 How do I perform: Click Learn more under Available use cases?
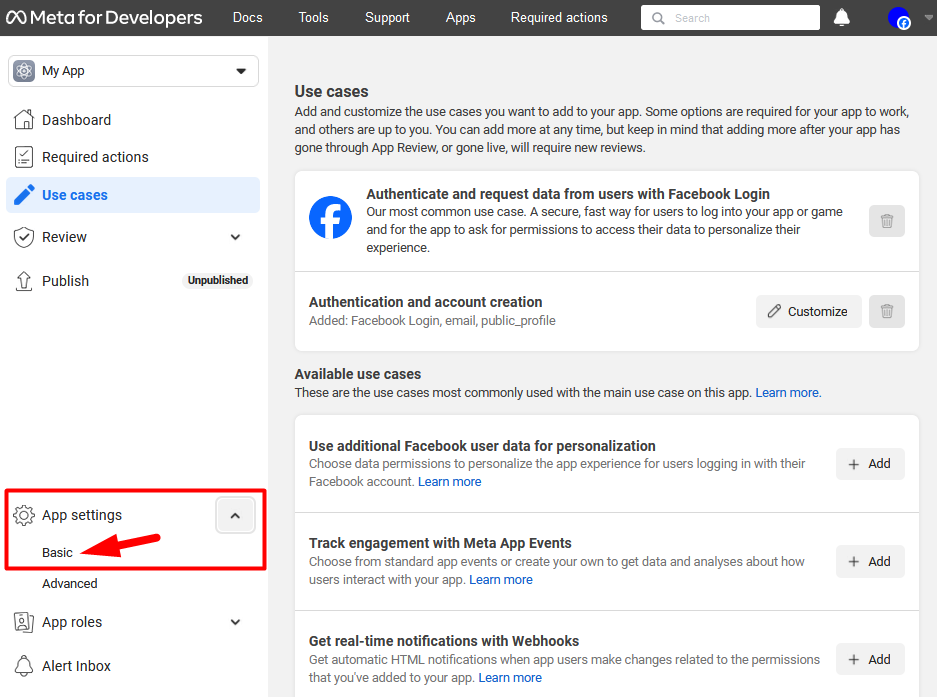[788, 393]
